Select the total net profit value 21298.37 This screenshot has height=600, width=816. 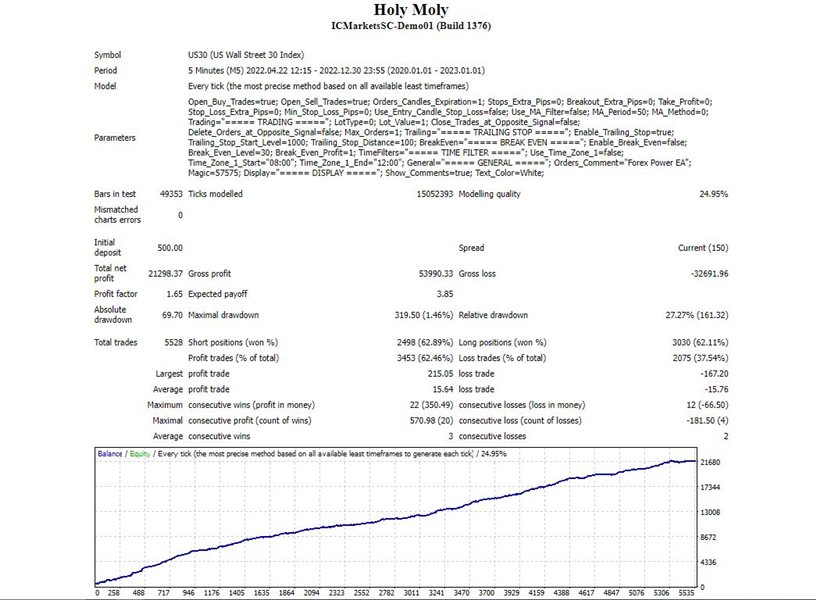click(165, 273)
